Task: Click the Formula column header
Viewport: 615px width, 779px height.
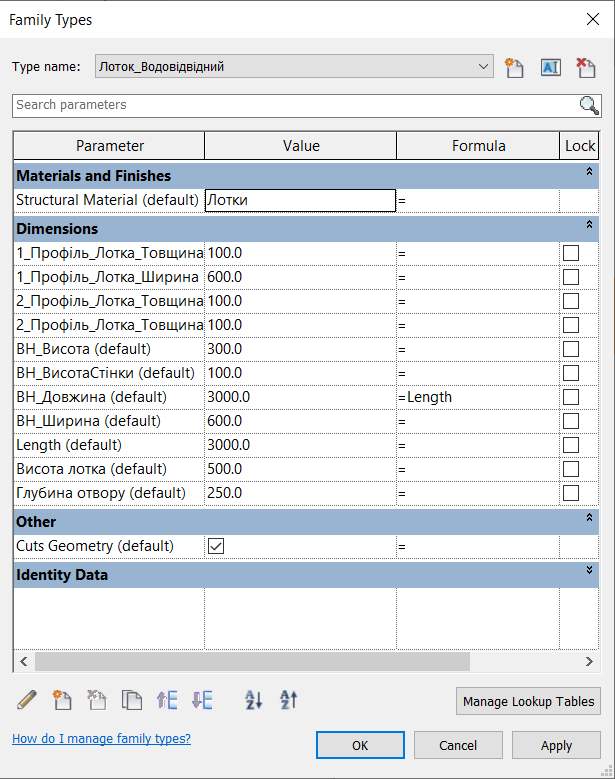Action: [x=478, y=146]
